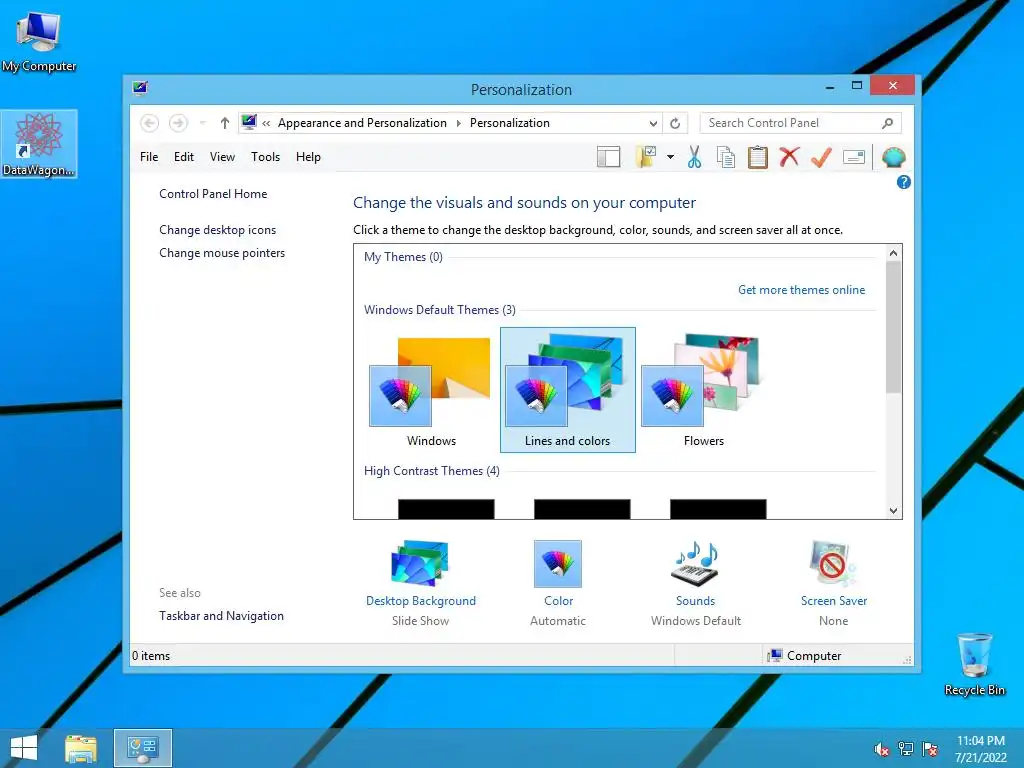The width and height of the screenshot is (1024, 768).
Task: Open Change desktop icons link
Action: (x=217, y=230)
